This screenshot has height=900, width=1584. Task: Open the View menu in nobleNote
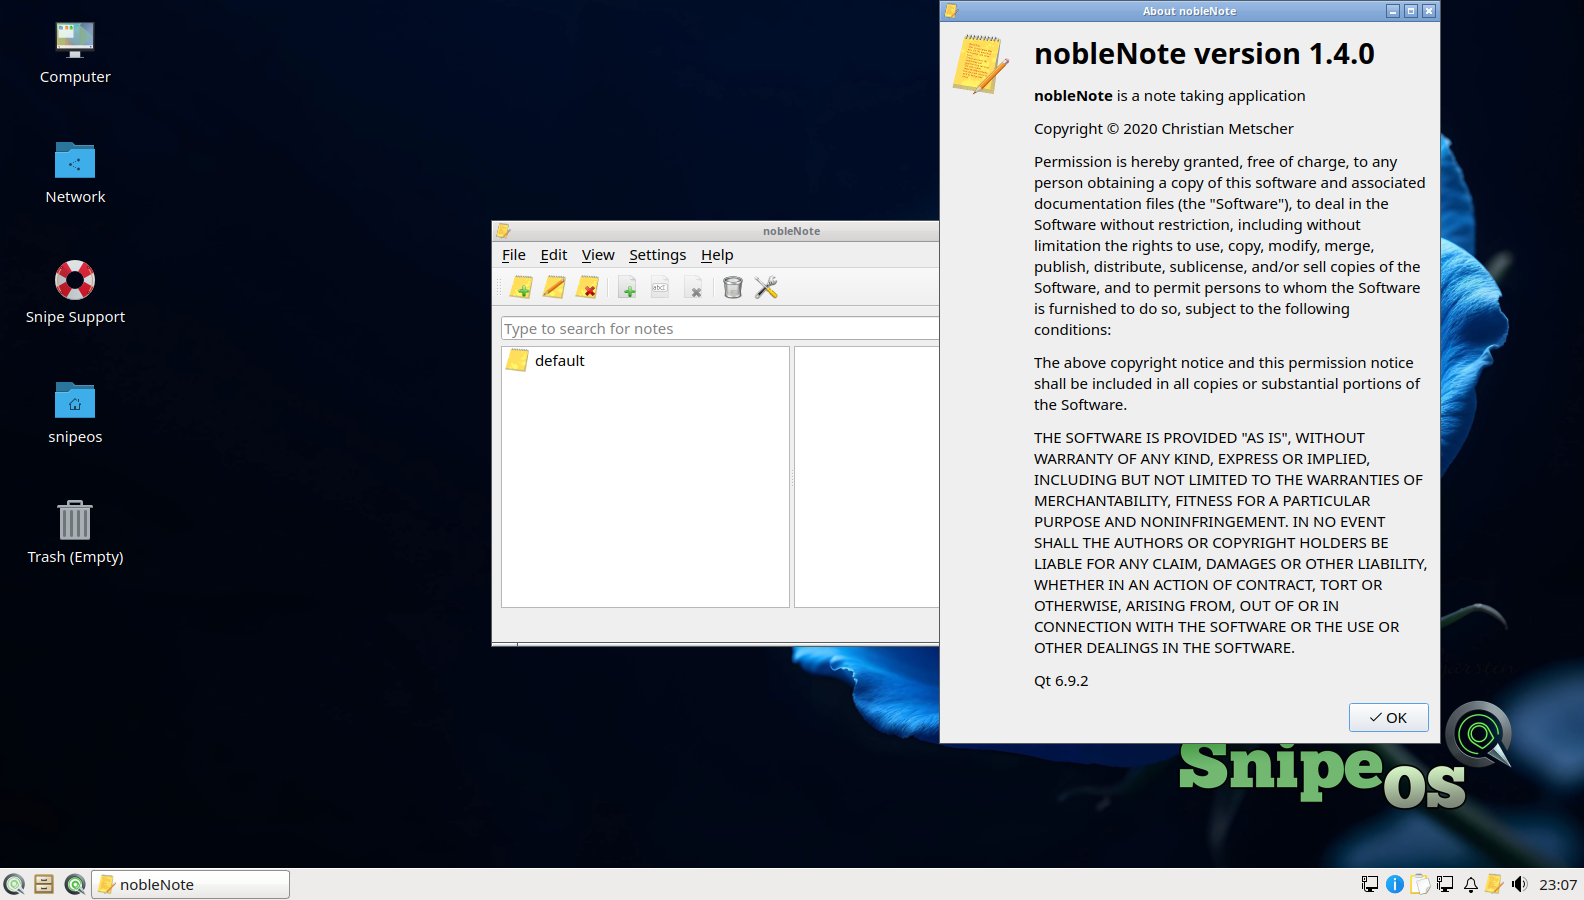[x=598, y=255]
